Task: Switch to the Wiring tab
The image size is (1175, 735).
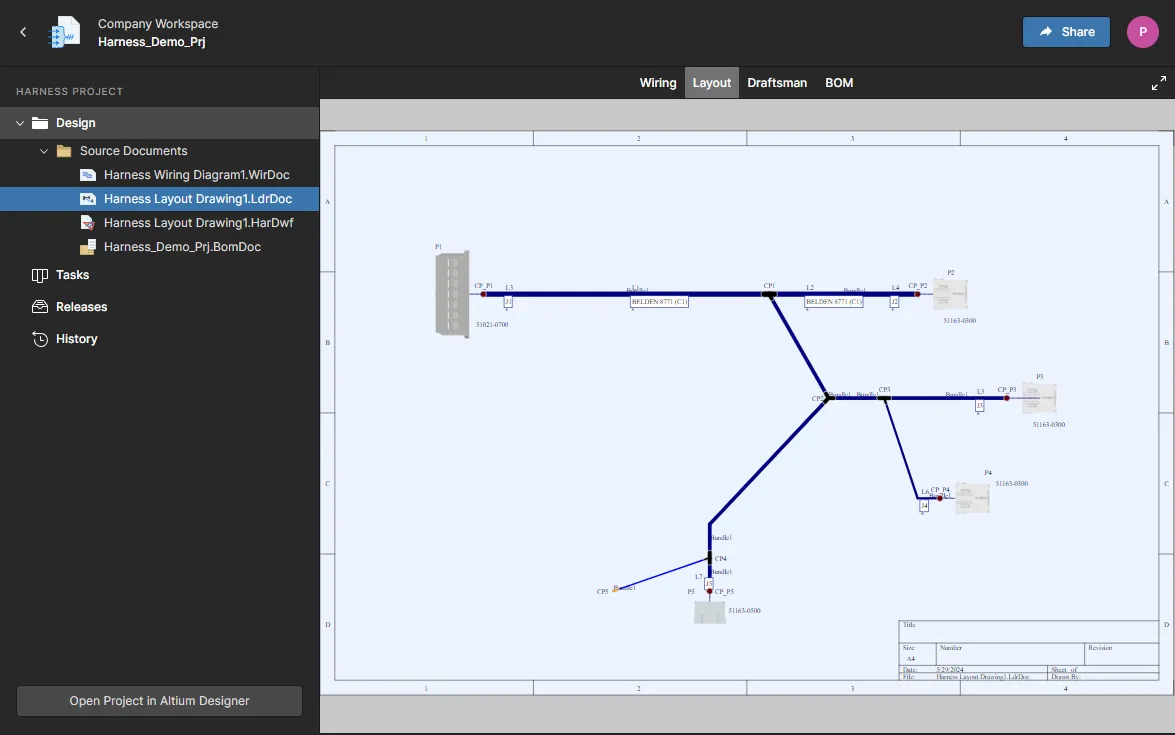Action: [658, 83]
